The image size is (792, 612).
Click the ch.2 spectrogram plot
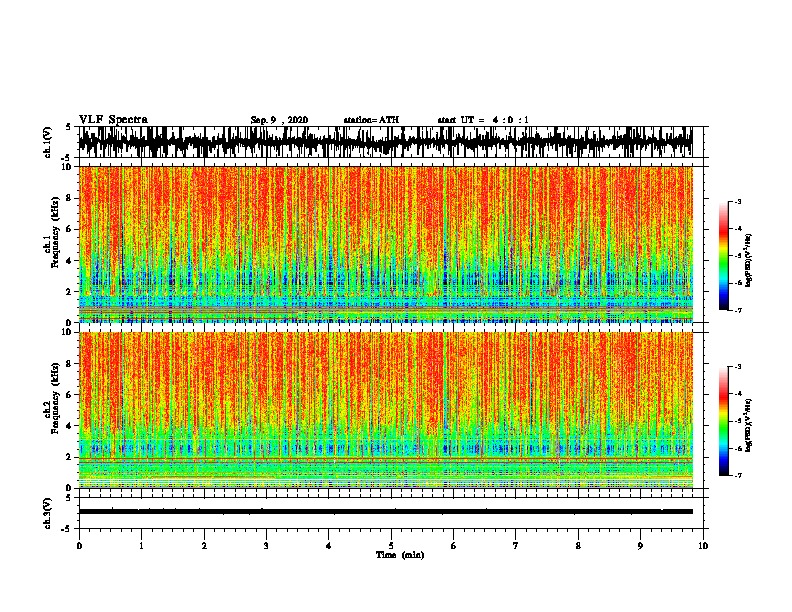[x=386, y=410]
